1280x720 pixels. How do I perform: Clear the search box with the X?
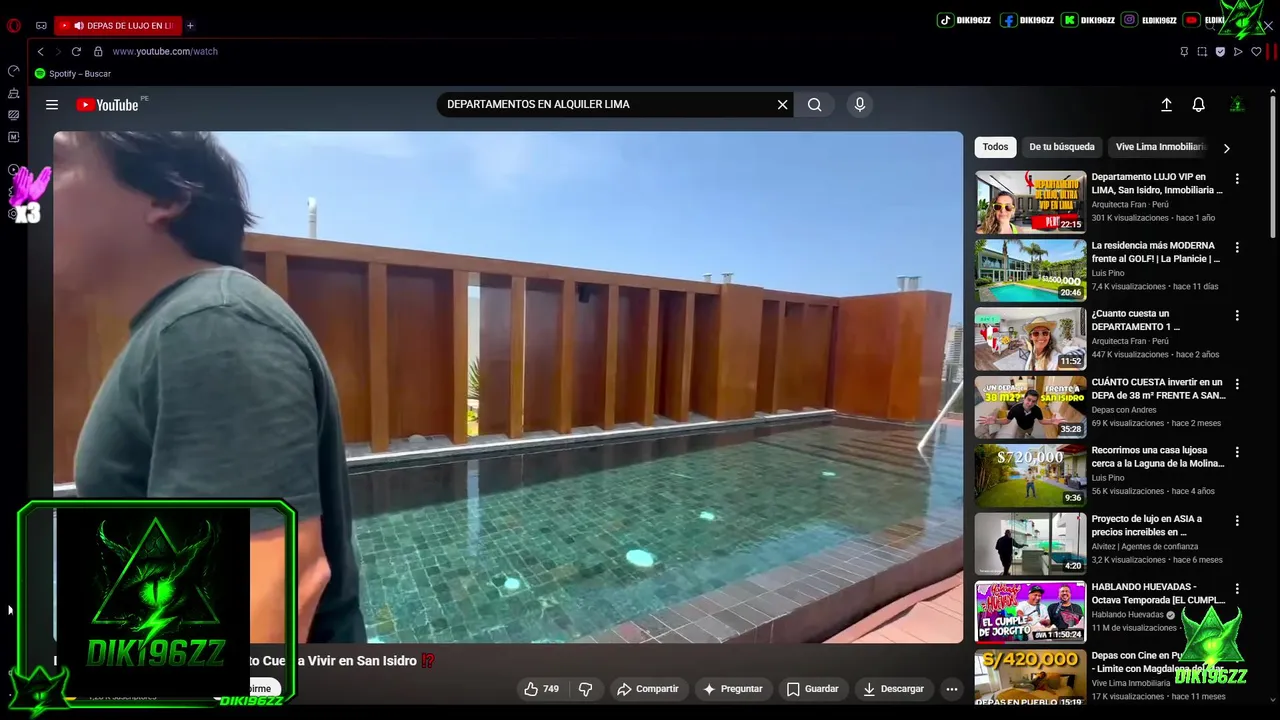click(x=782, y=104)
